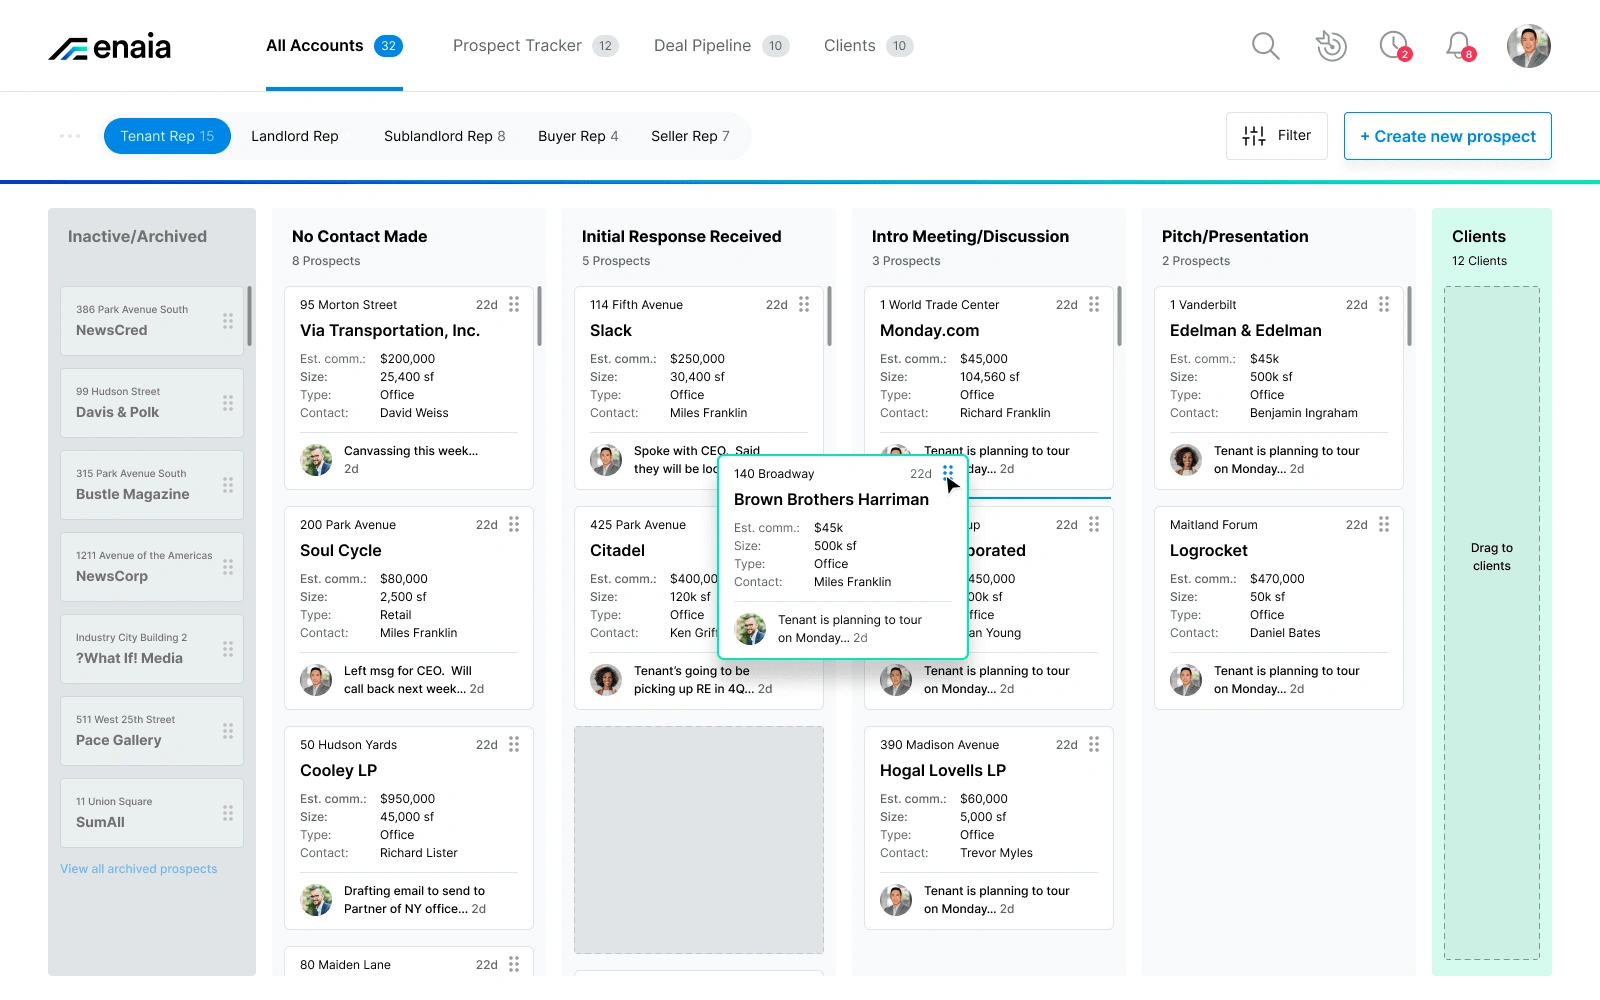Switch to Deal Pipeline tab
This screenshot has width=1600, height=1000.
[721, 46]
